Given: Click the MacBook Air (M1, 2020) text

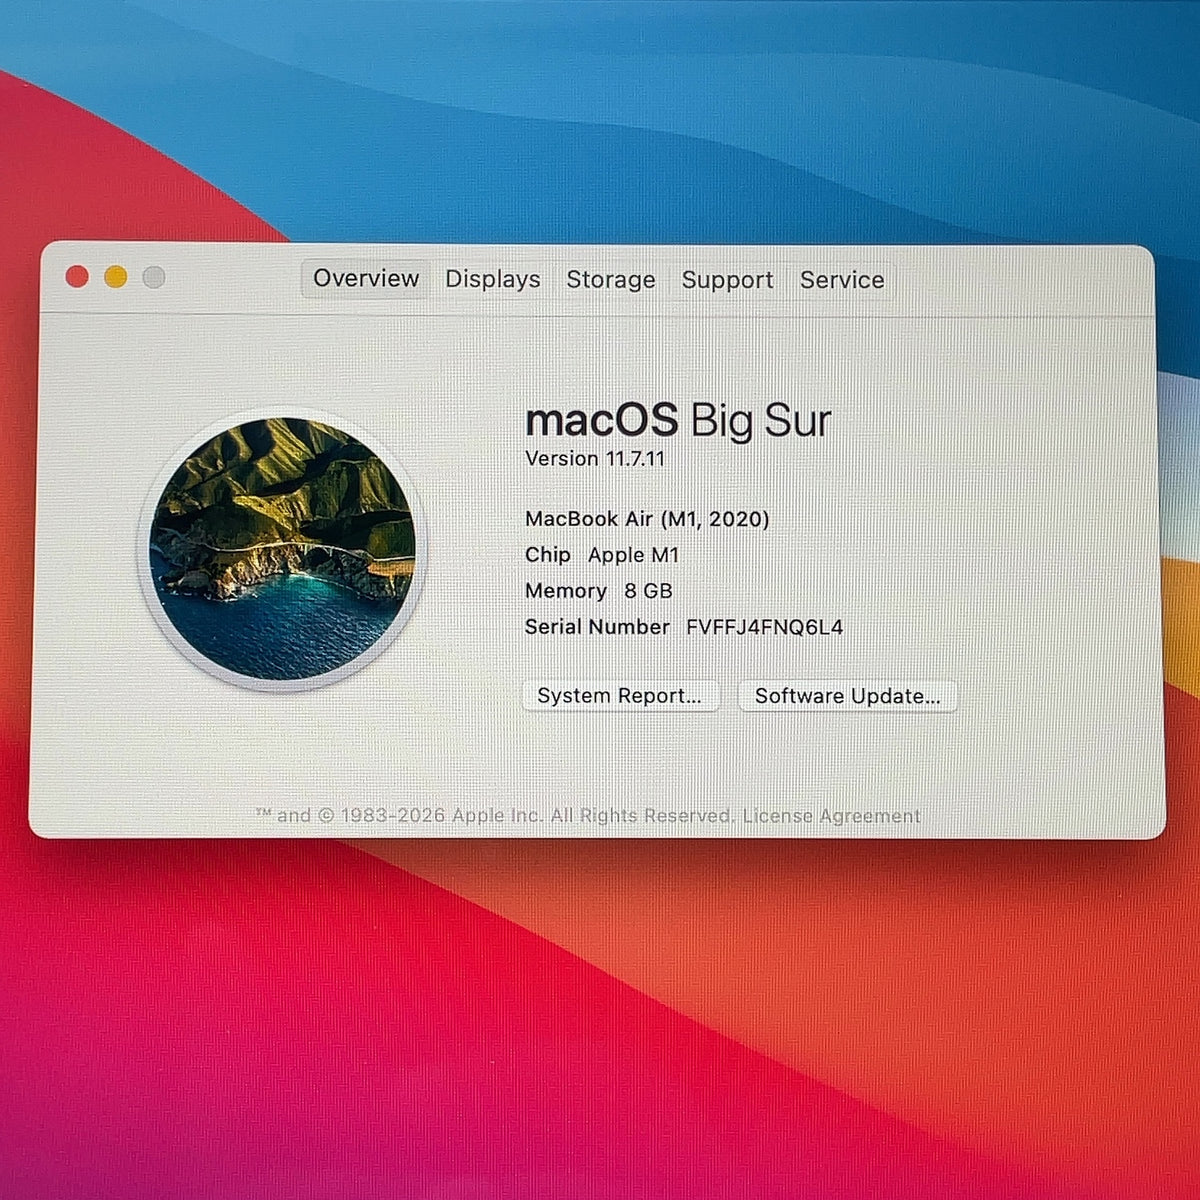Looking at the screenshot, I should coord(647,519).
